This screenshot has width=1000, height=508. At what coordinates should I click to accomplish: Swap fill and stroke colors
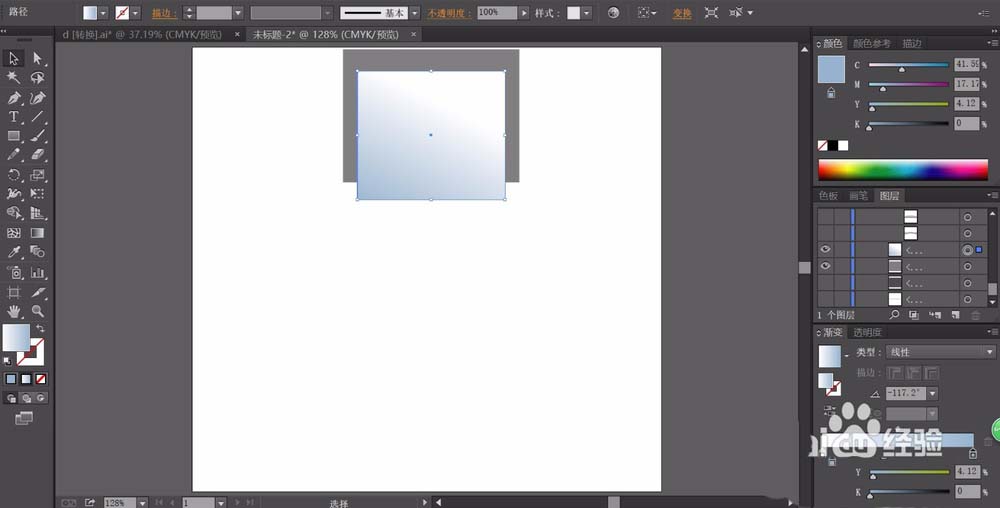click(x=40, y=328)
